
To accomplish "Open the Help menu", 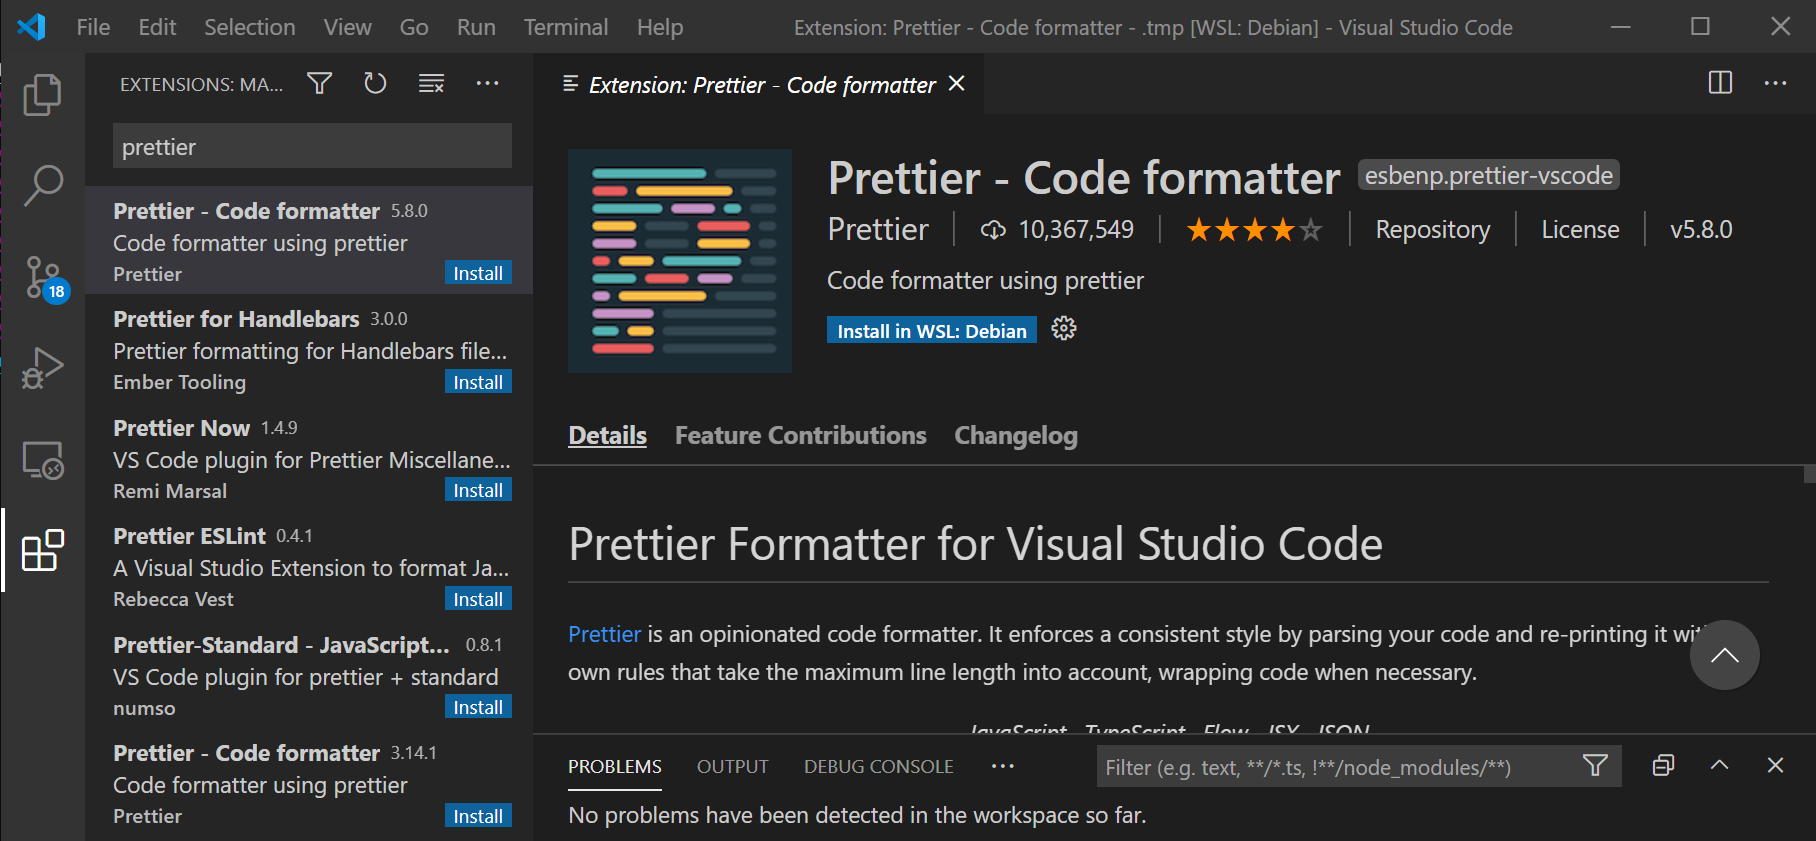I will 660,27.
